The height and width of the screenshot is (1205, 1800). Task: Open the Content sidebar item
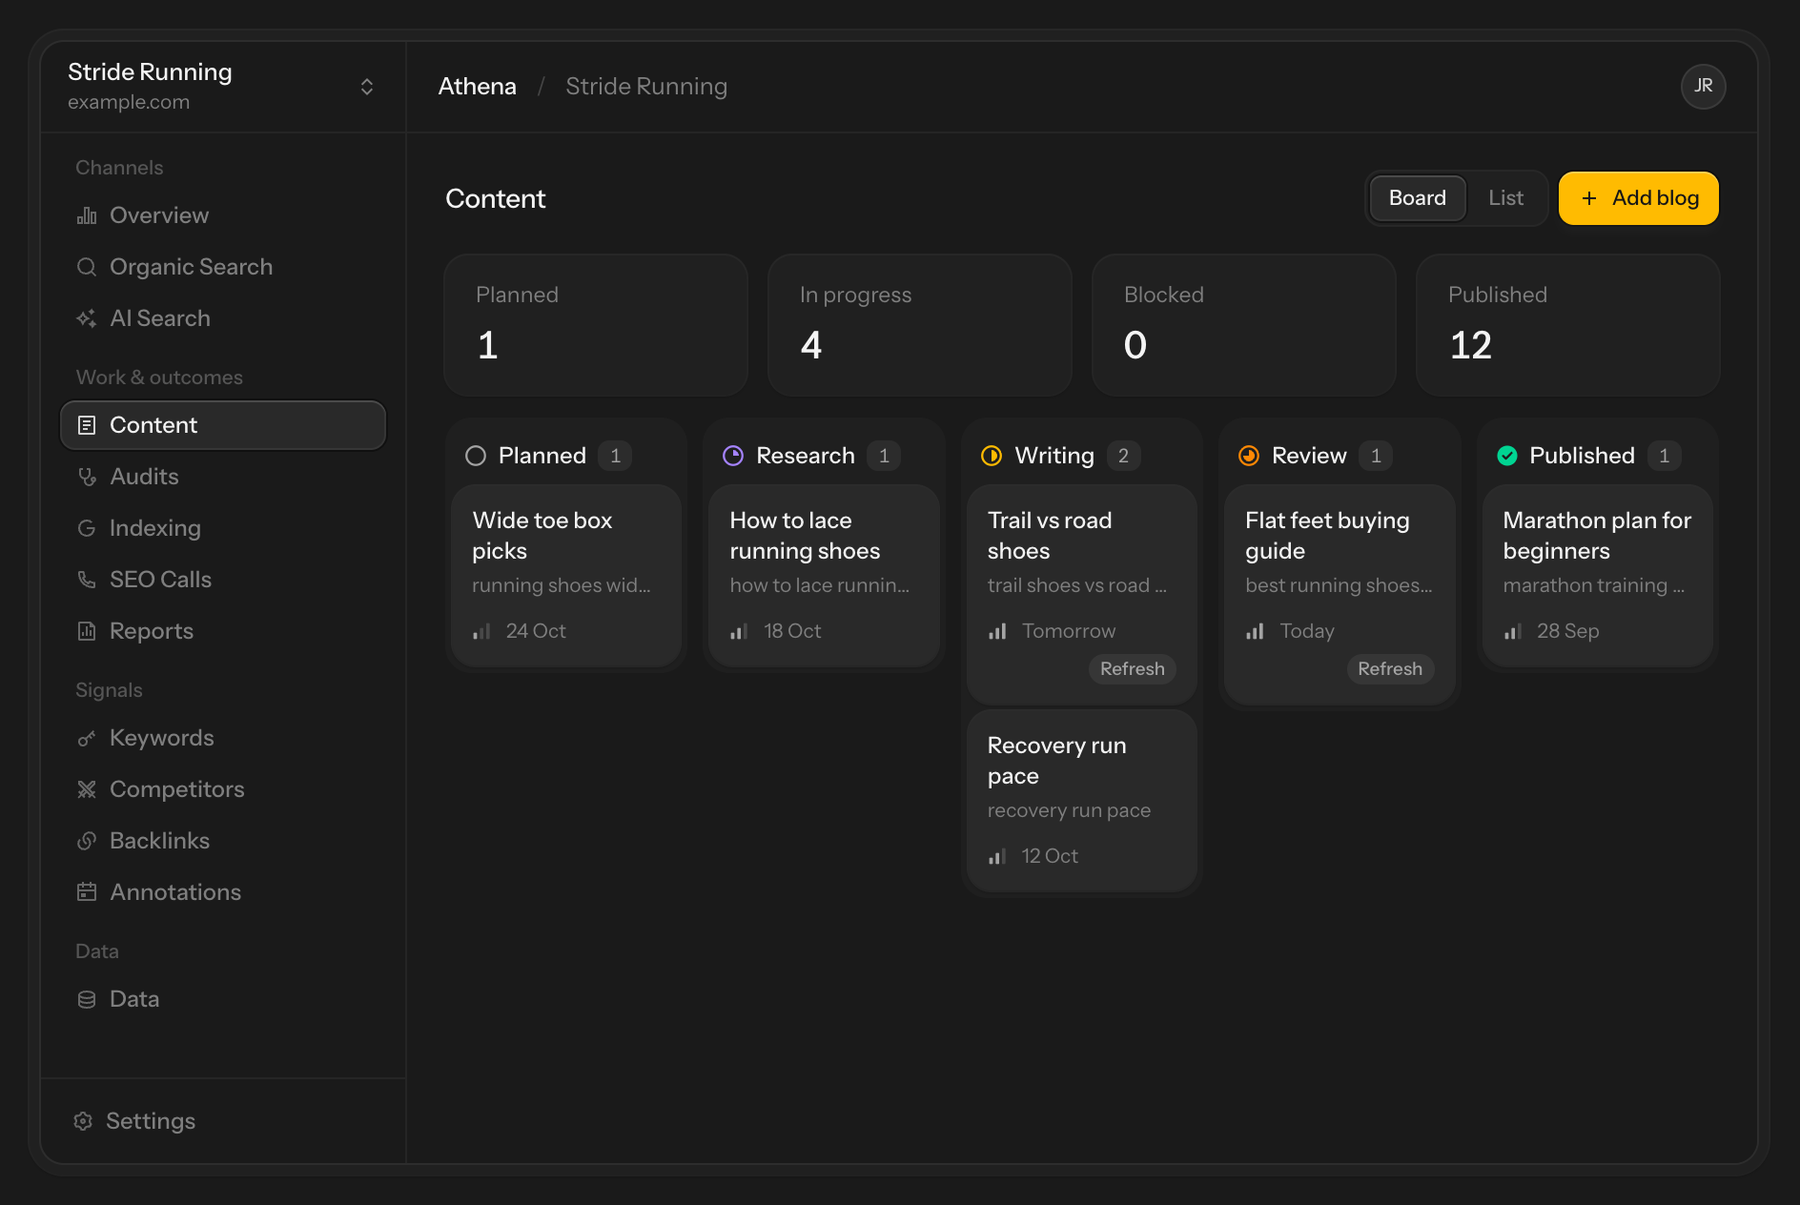[x=223, y=425]
